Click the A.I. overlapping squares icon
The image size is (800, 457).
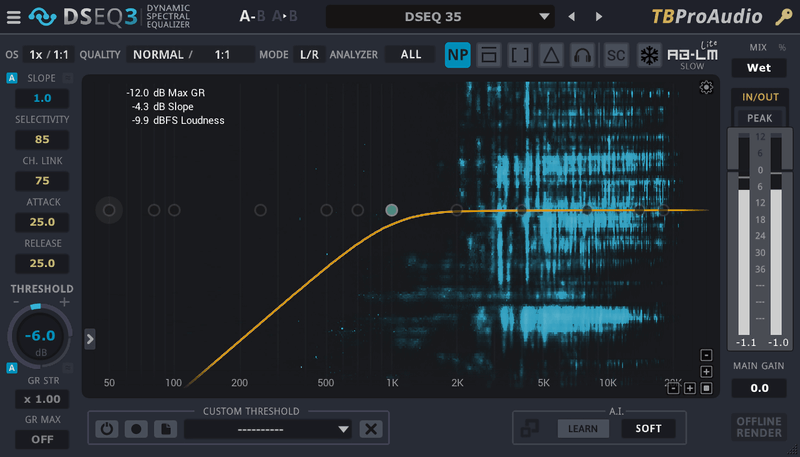coord(530,428)
